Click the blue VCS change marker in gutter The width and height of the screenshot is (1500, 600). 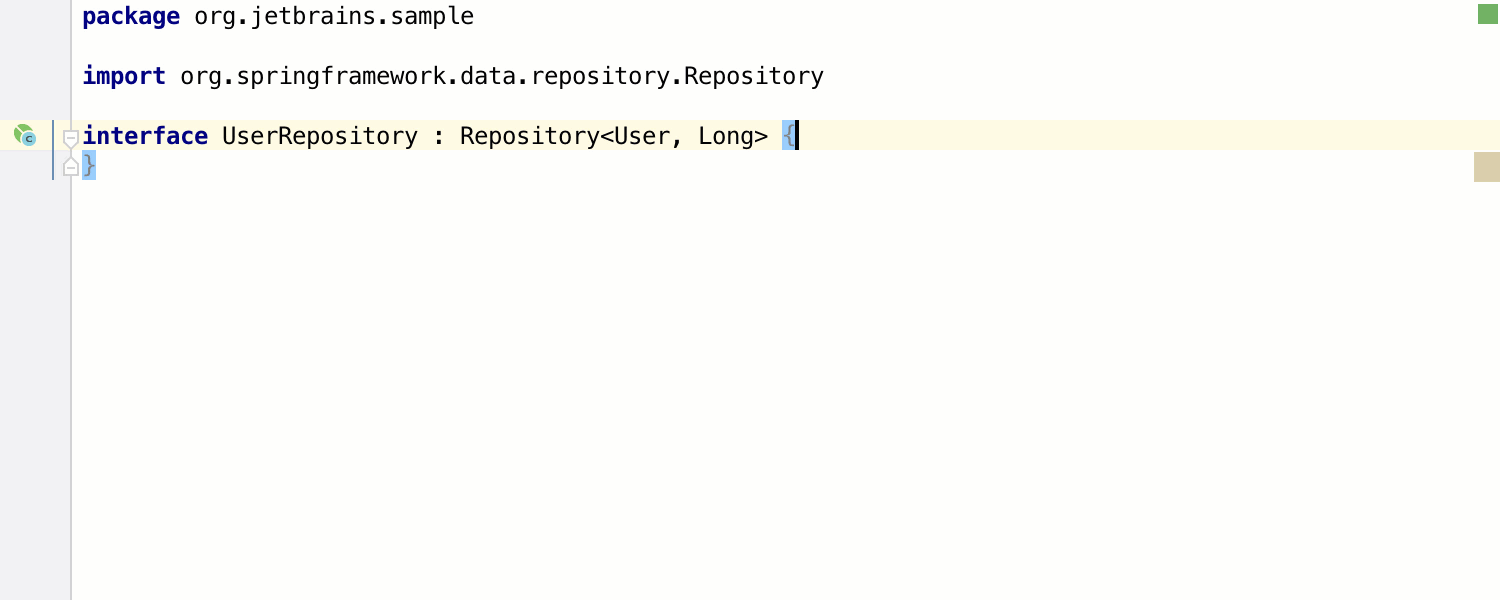pyautogui.click(x=53, y=150)
